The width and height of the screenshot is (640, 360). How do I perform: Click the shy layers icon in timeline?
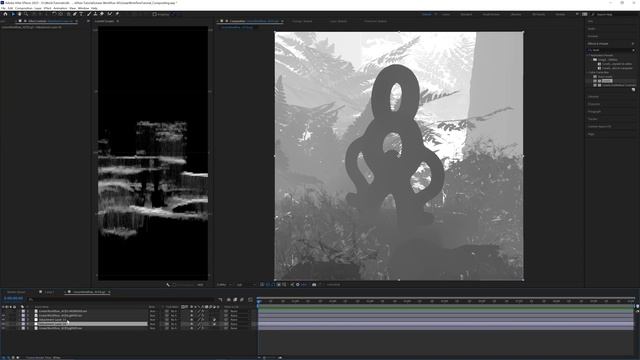(x=229, y=300)
